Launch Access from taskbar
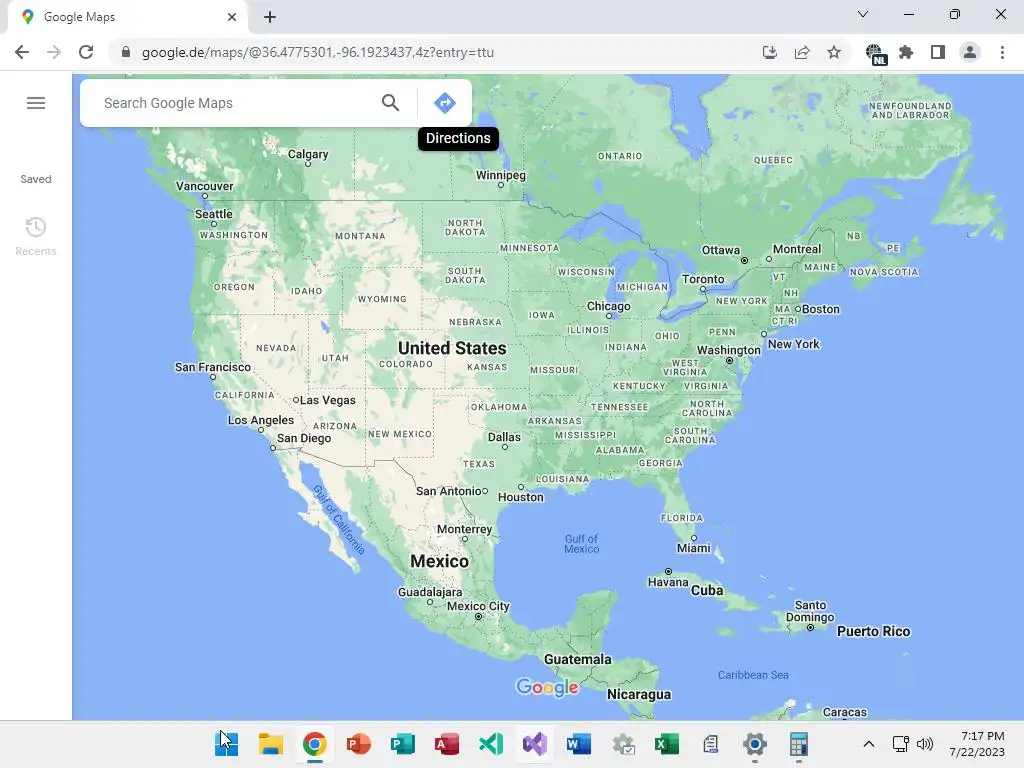The width and height of the screenshot is (1024, 768). 447,744
